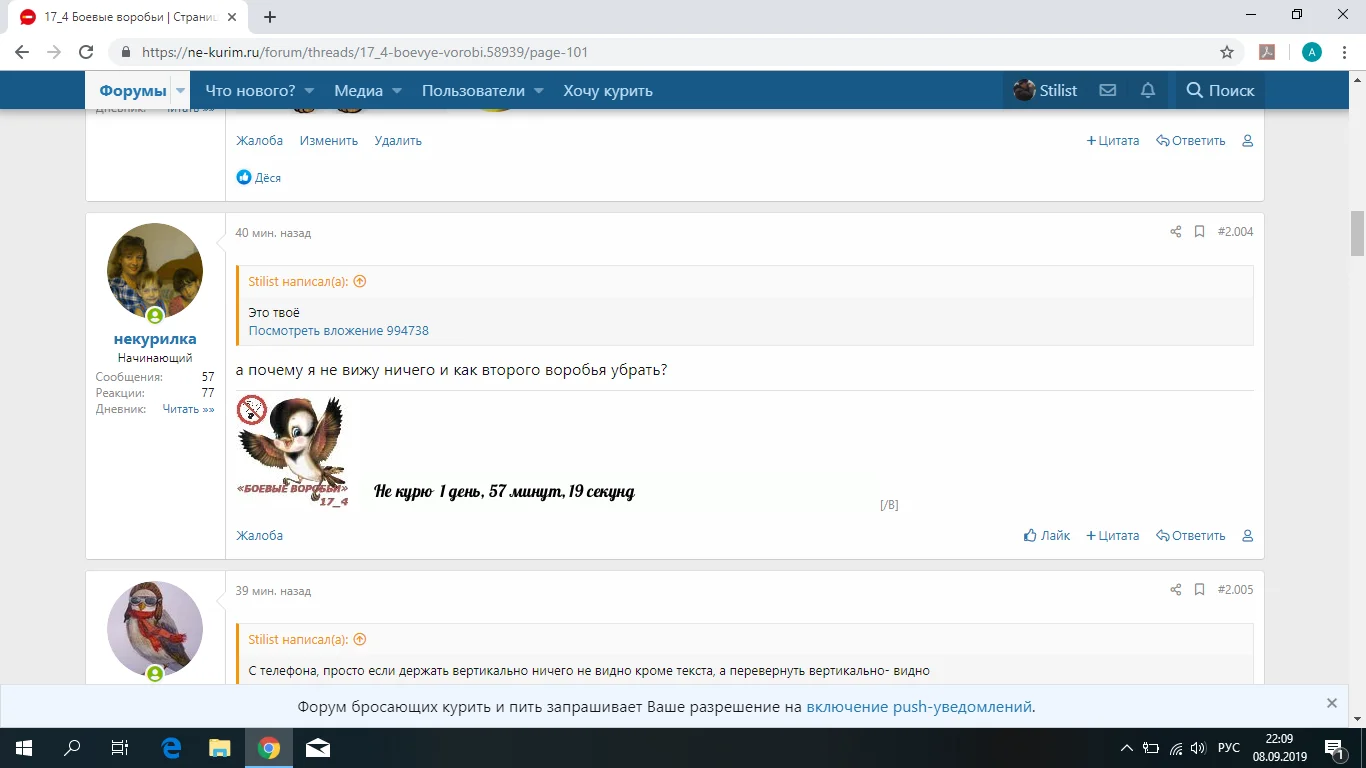
Task: Click Удалить to delete the post
Action: (x=398, y=141)
